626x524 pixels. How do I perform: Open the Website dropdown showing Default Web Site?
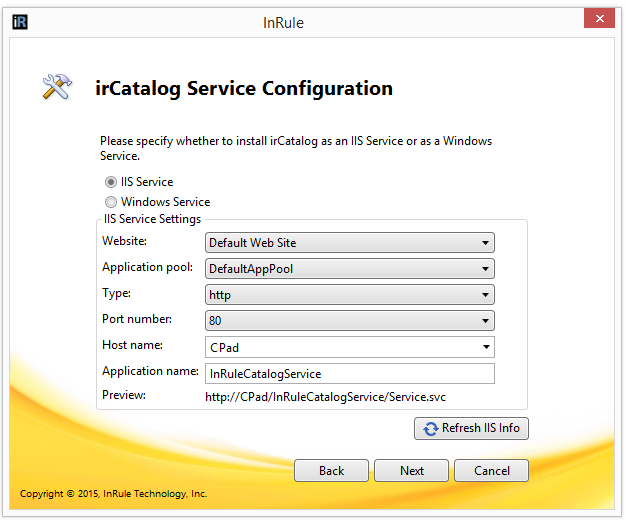click(x=350, y=243)
